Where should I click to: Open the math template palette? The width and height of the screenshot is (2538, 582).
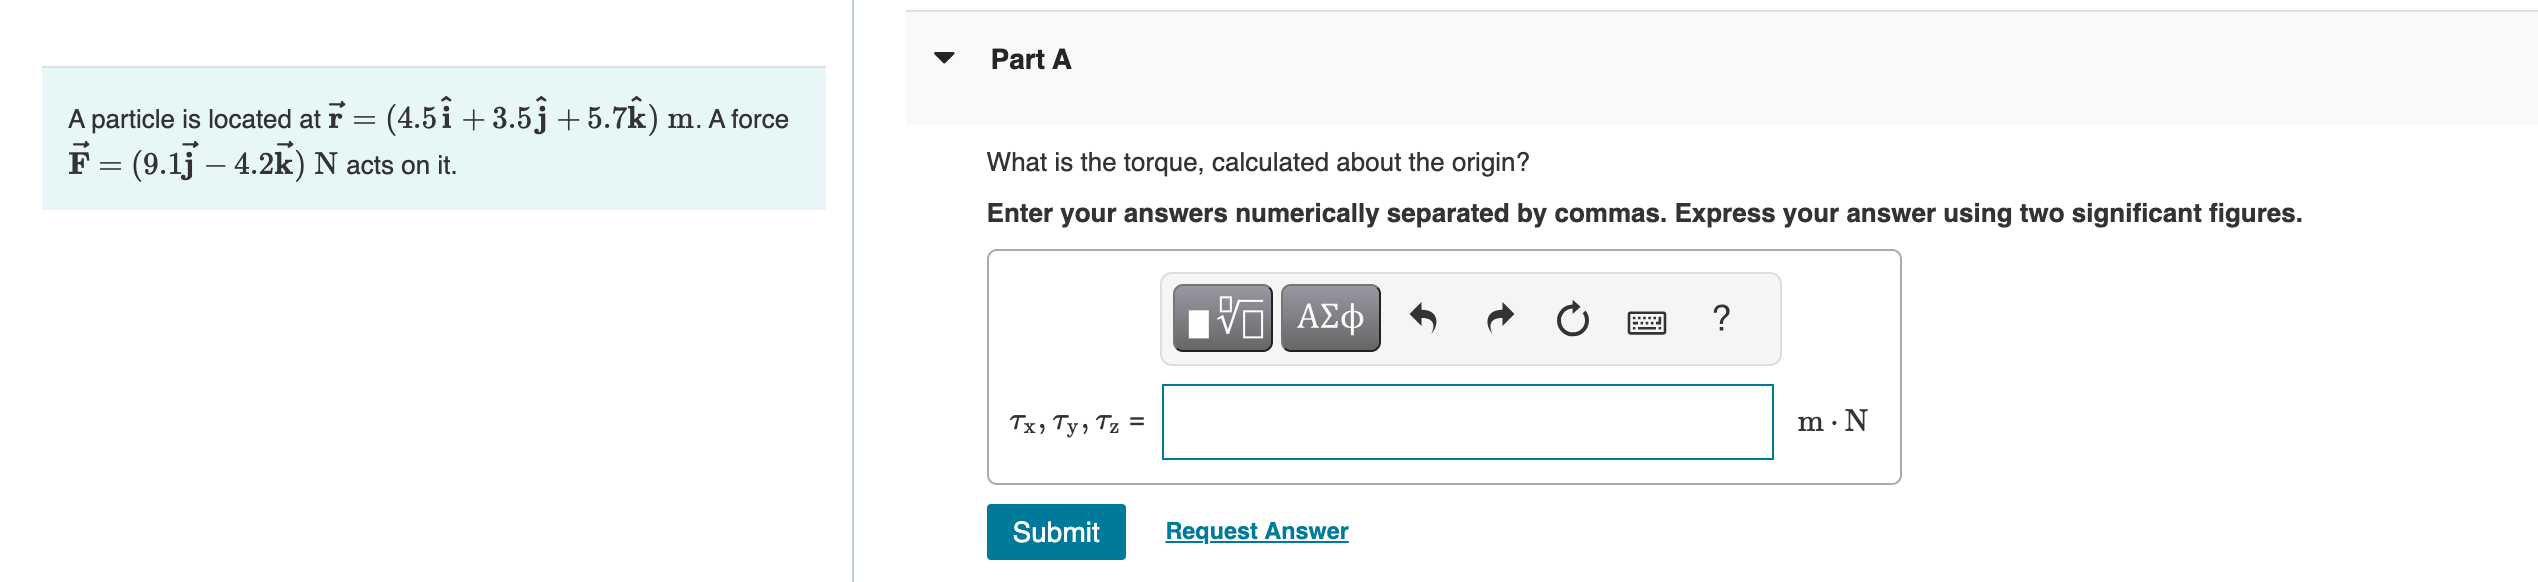(x=1222, y=317)
